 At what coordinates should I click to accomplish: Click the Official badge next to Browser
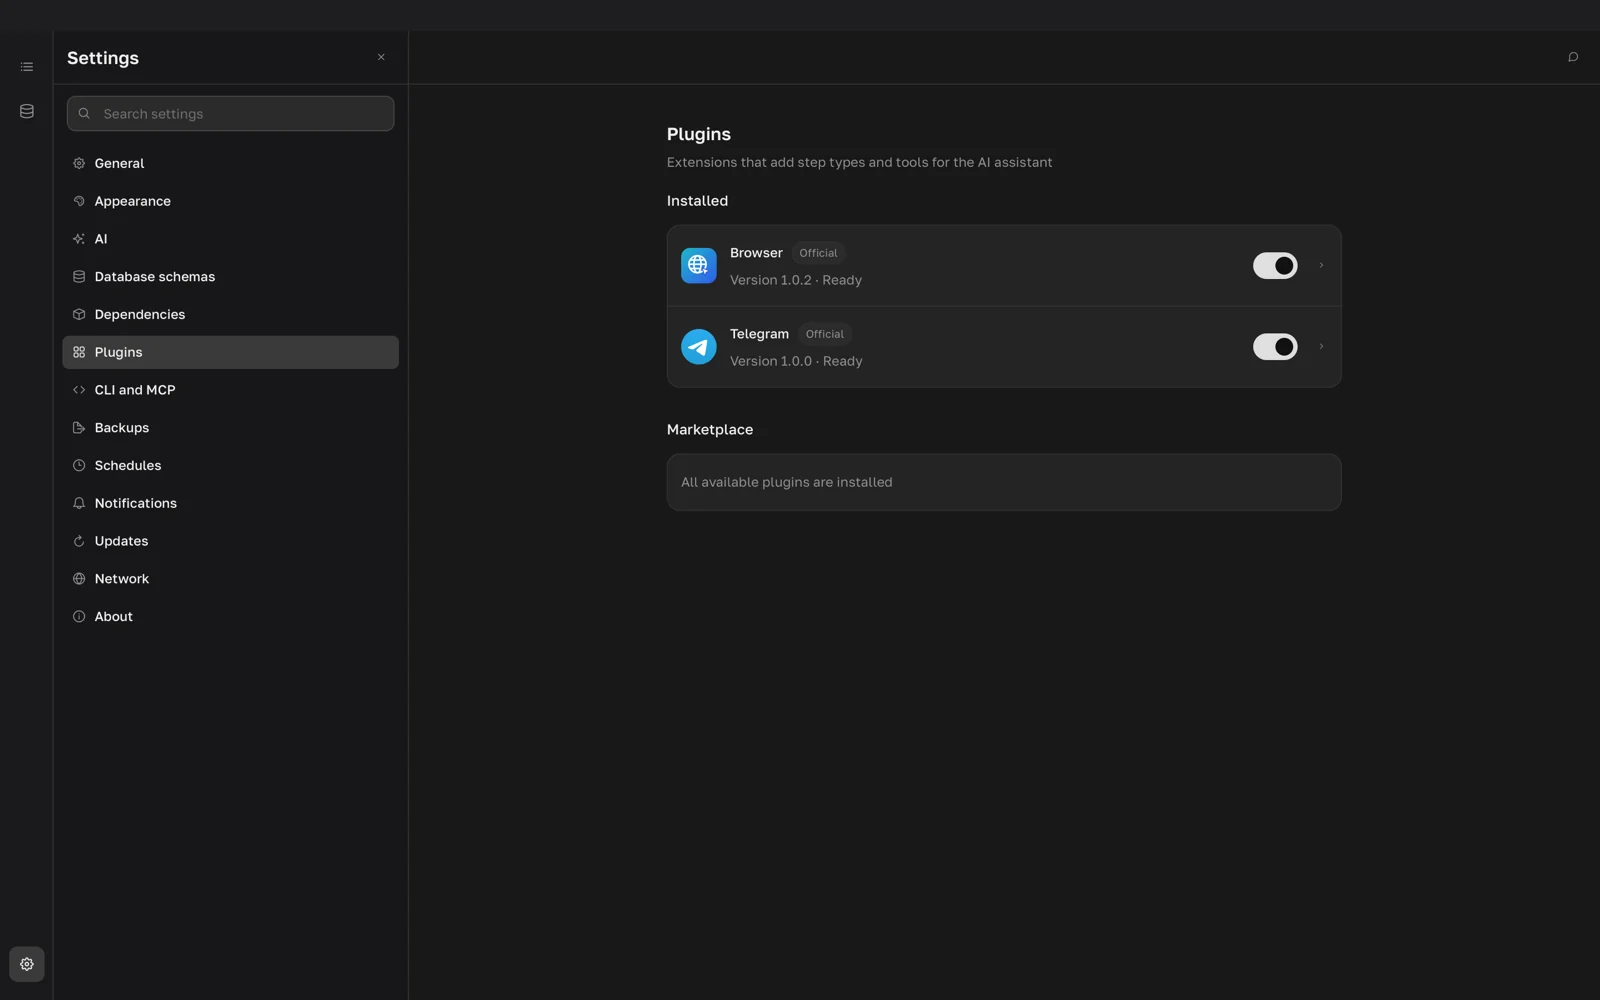pos(818,253)
